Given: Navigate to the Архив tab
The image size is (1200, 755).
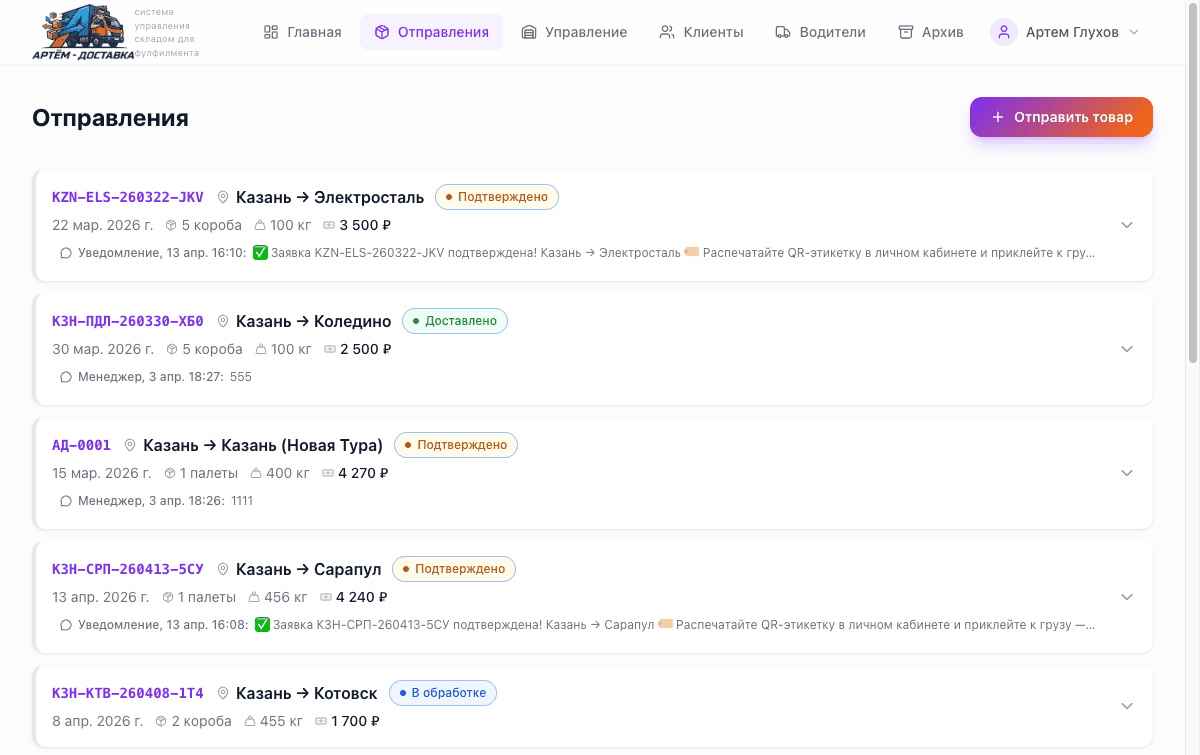Looking at the screenshot, I should click(x=931, y=32).
